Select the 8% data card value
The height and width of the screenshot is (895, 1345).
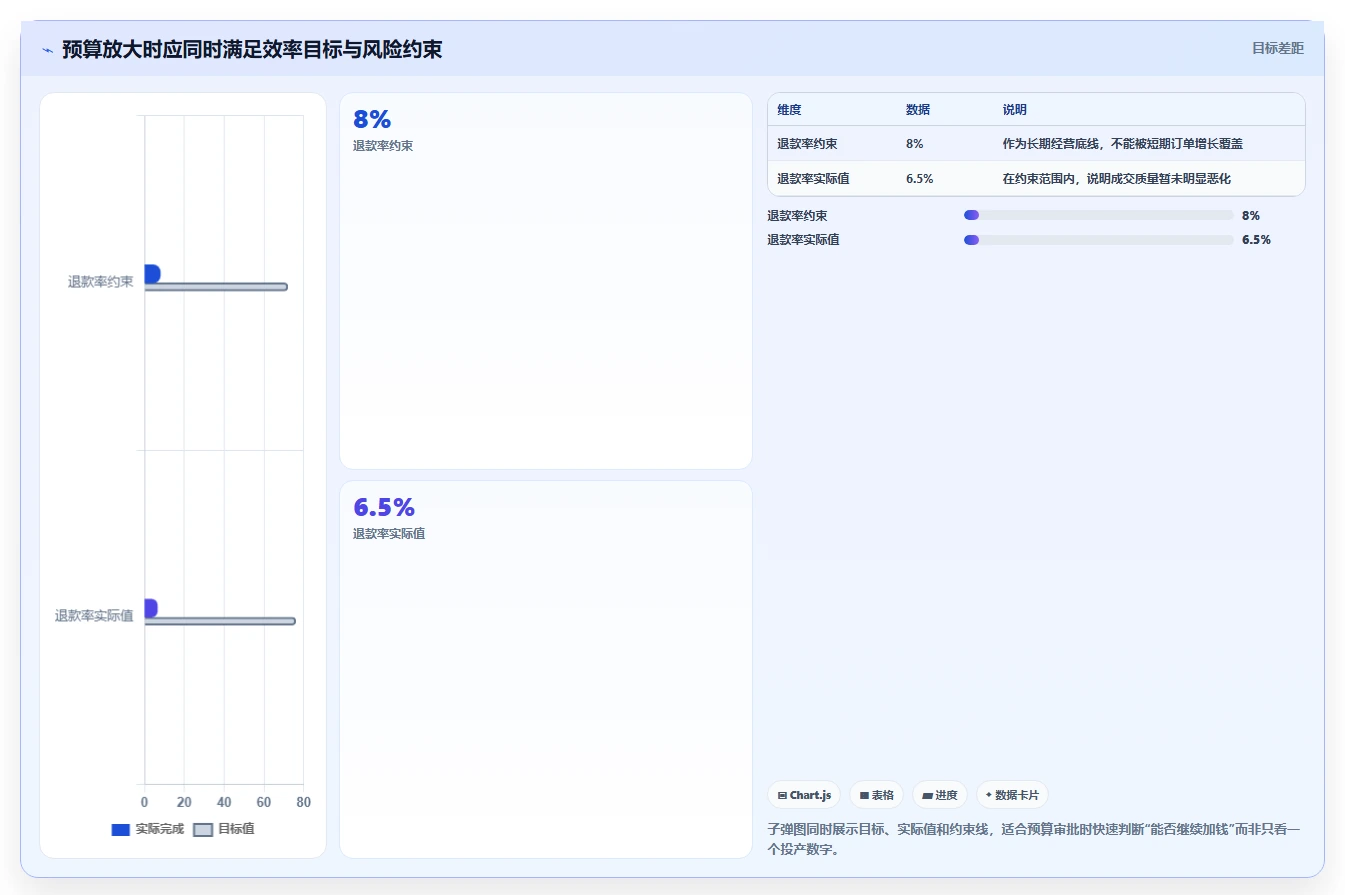pyautogui.click(x=372, y=120)
